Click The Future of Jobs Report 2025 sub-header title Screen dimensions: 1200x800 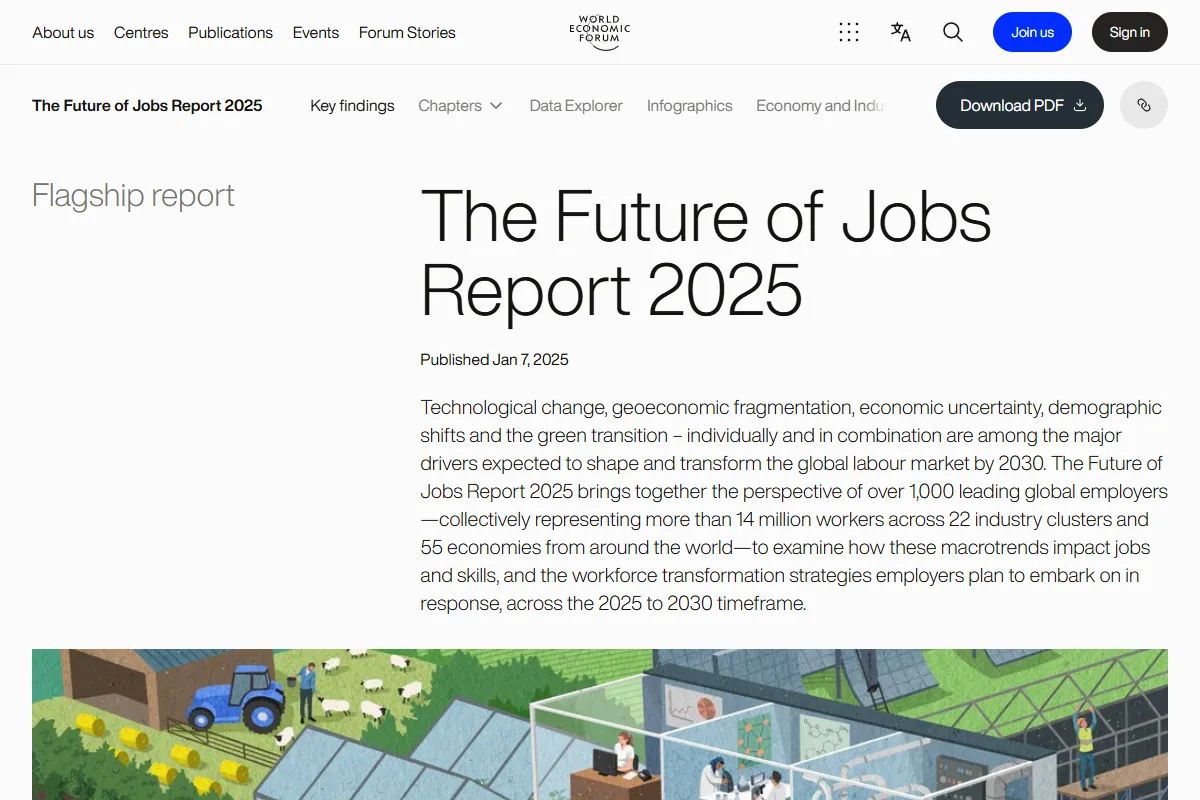(147, 105)
